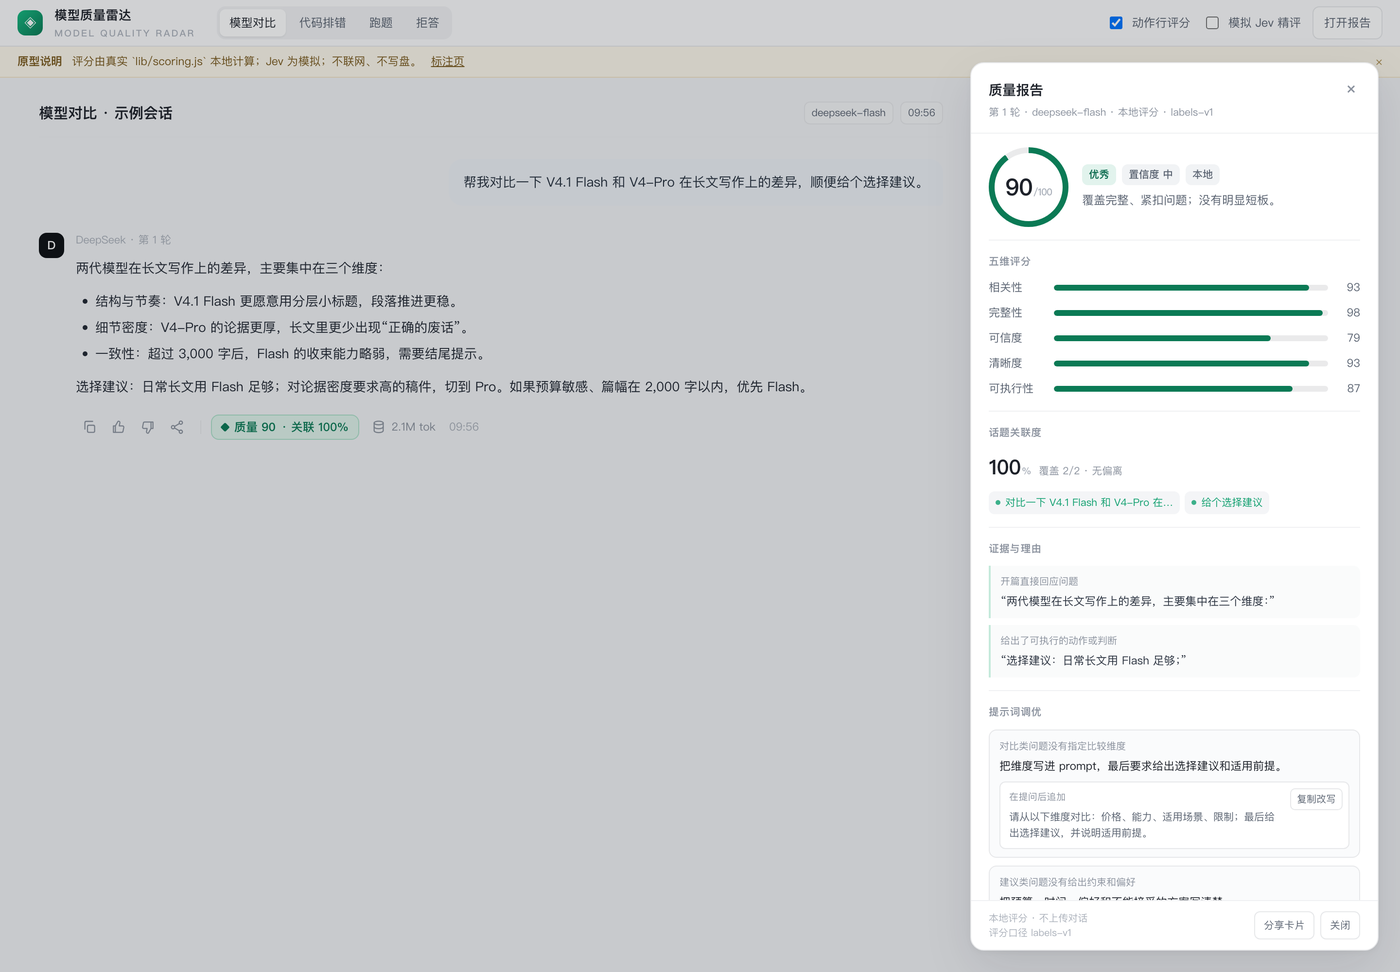Image resolution: width=1400 pixels, height=972 pixels.
Task: Click the 完整性 score value 98
Action: coord(1353,313)
